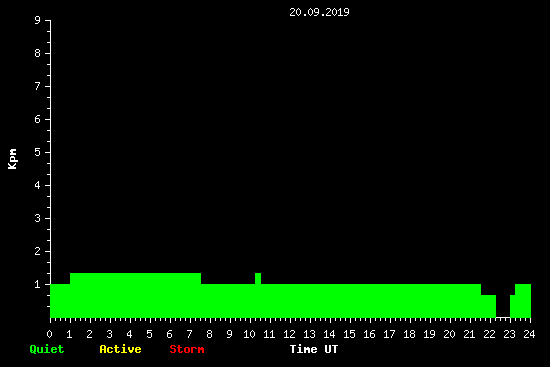
Task: Select the hour 24 tick label
Action: point(529,334)
